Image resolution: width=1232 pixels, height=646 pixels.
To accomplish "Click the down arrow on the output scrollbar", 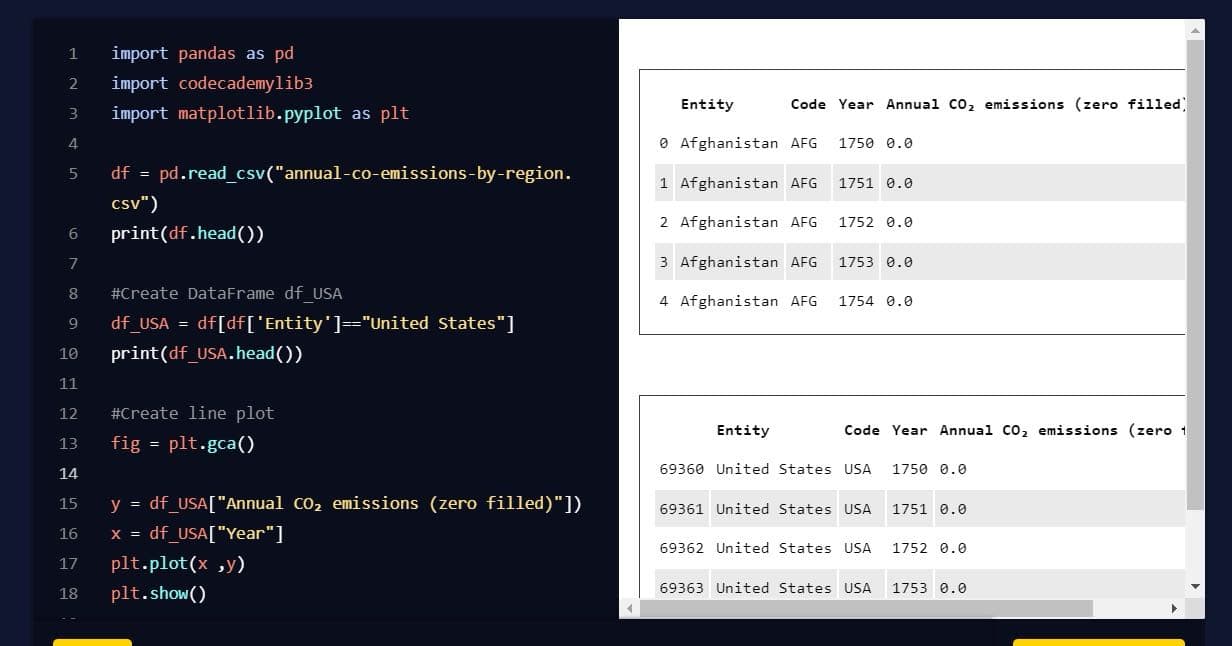I will 1195,587.
